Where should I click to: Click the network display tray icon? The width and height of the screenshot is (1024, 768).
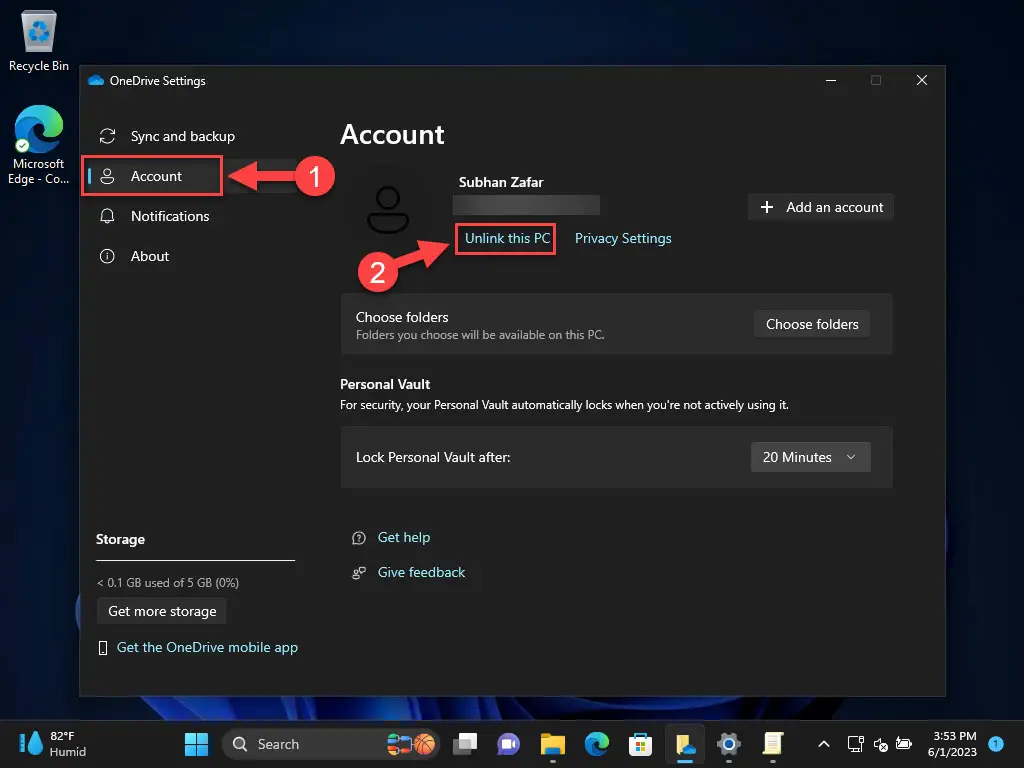coord(855,744)
